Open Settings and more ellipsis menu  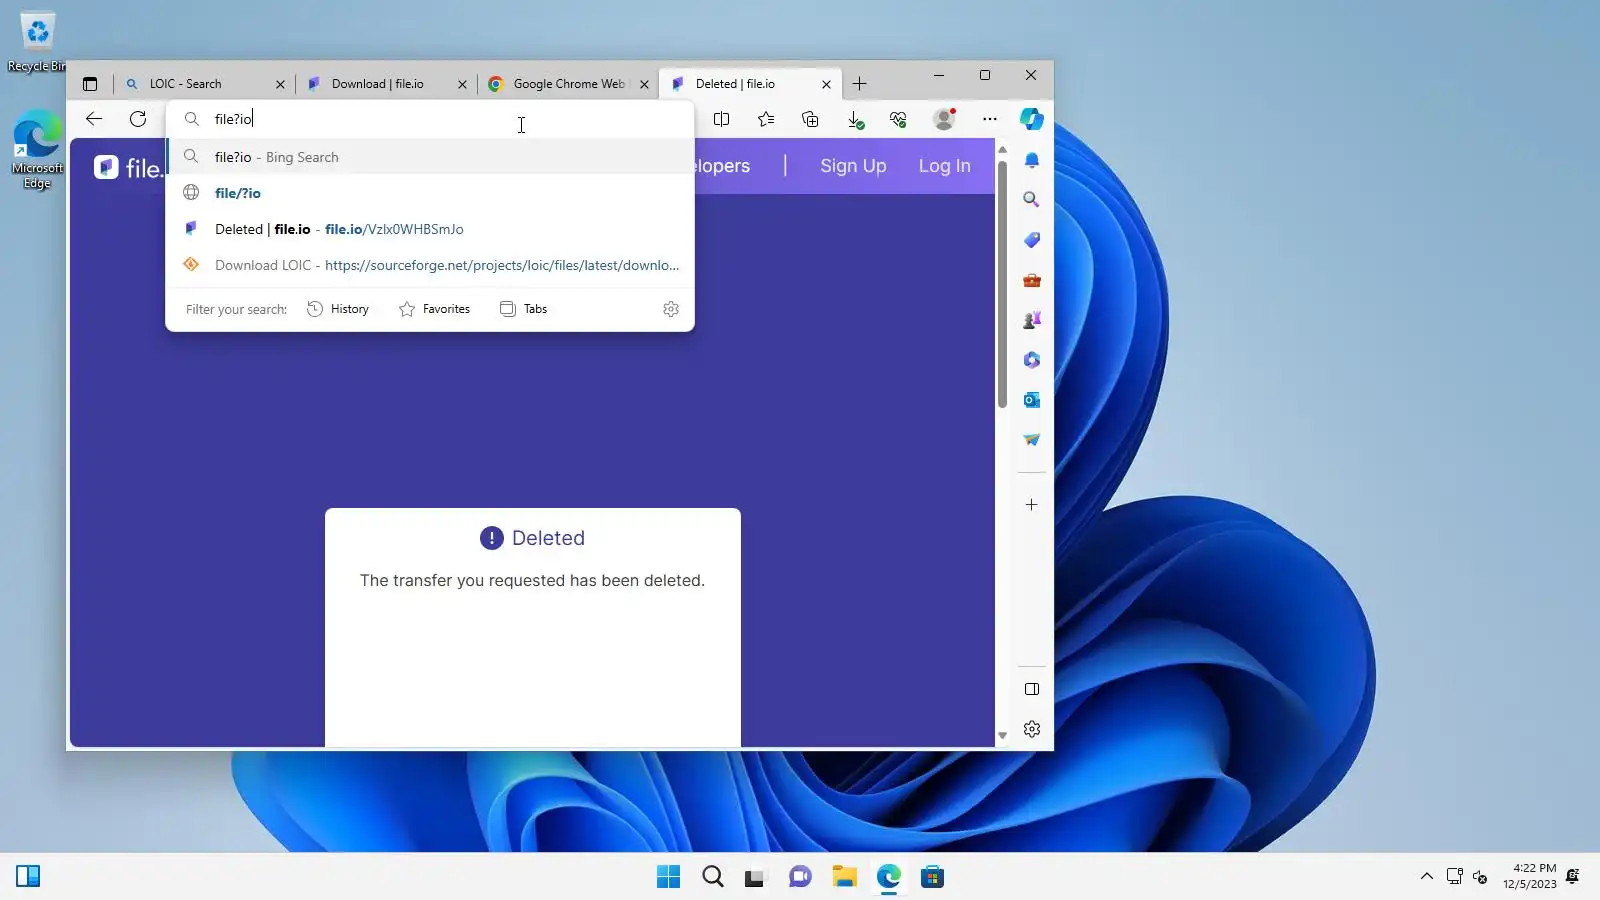coord(990,119)
